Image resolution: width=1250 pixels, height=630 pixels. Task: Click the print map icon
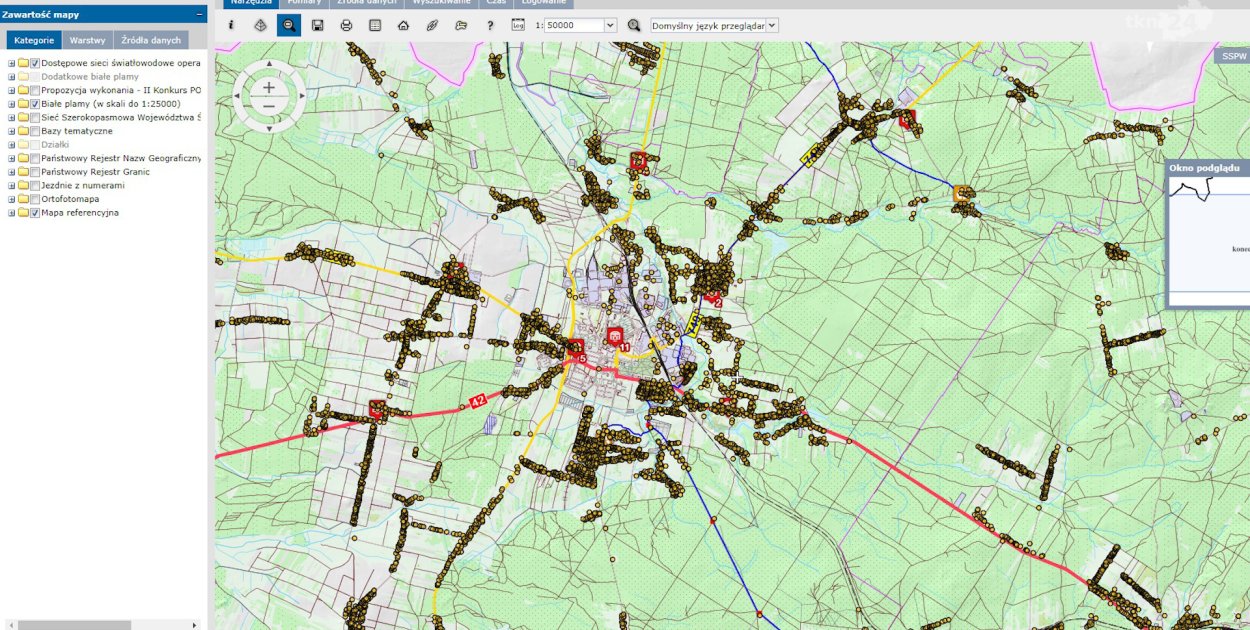(x=346, y=25)
